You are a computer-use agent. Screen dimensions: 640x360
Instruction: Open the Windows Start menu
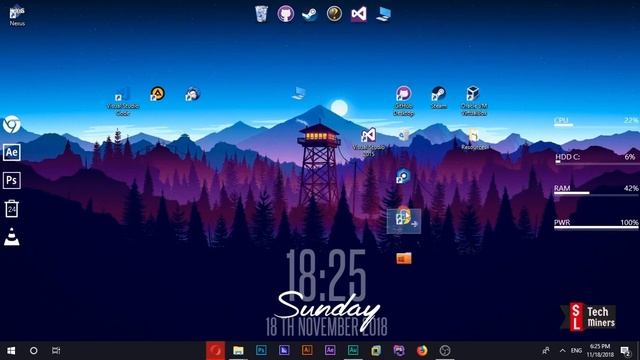pos(11,351)
